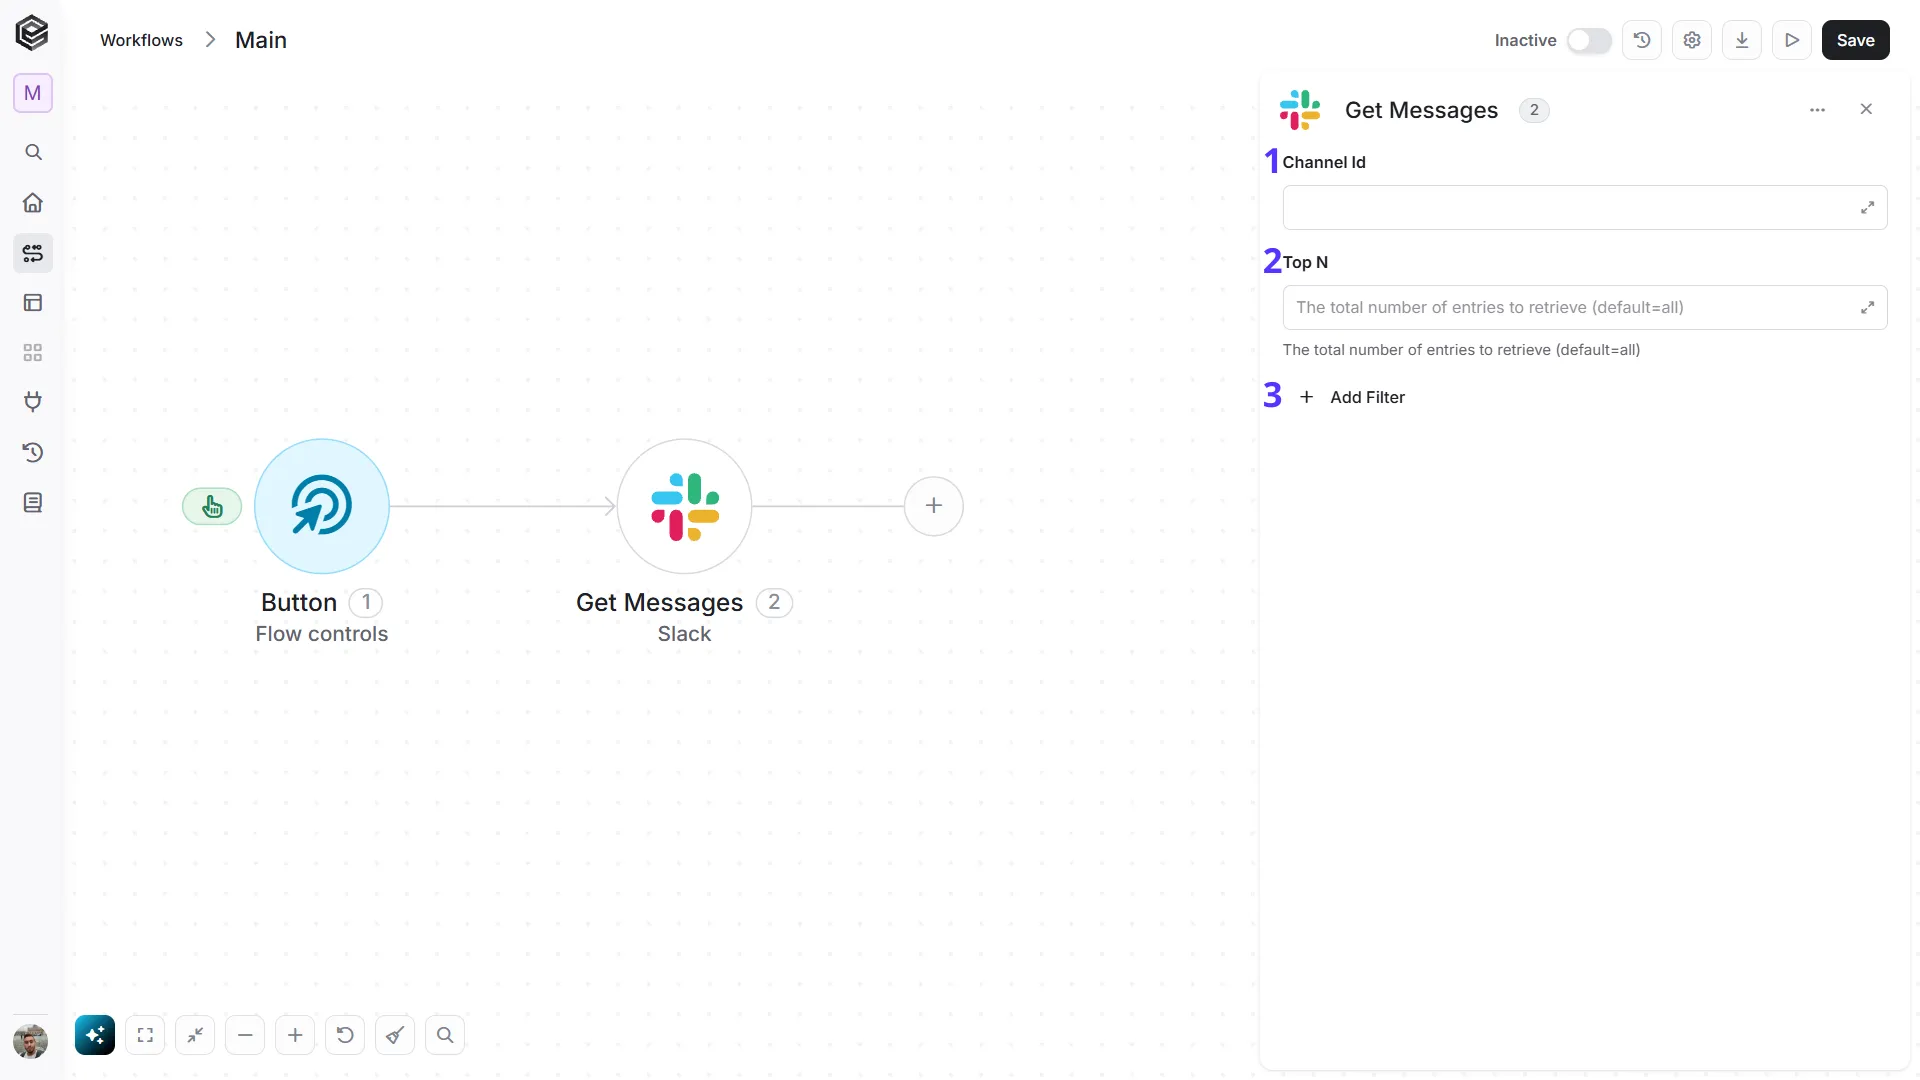Image resolution: width=1920 pixels, height=1080 pixels.
Task: Click the Slack logo in panel header
Action: pos(1300,110)
